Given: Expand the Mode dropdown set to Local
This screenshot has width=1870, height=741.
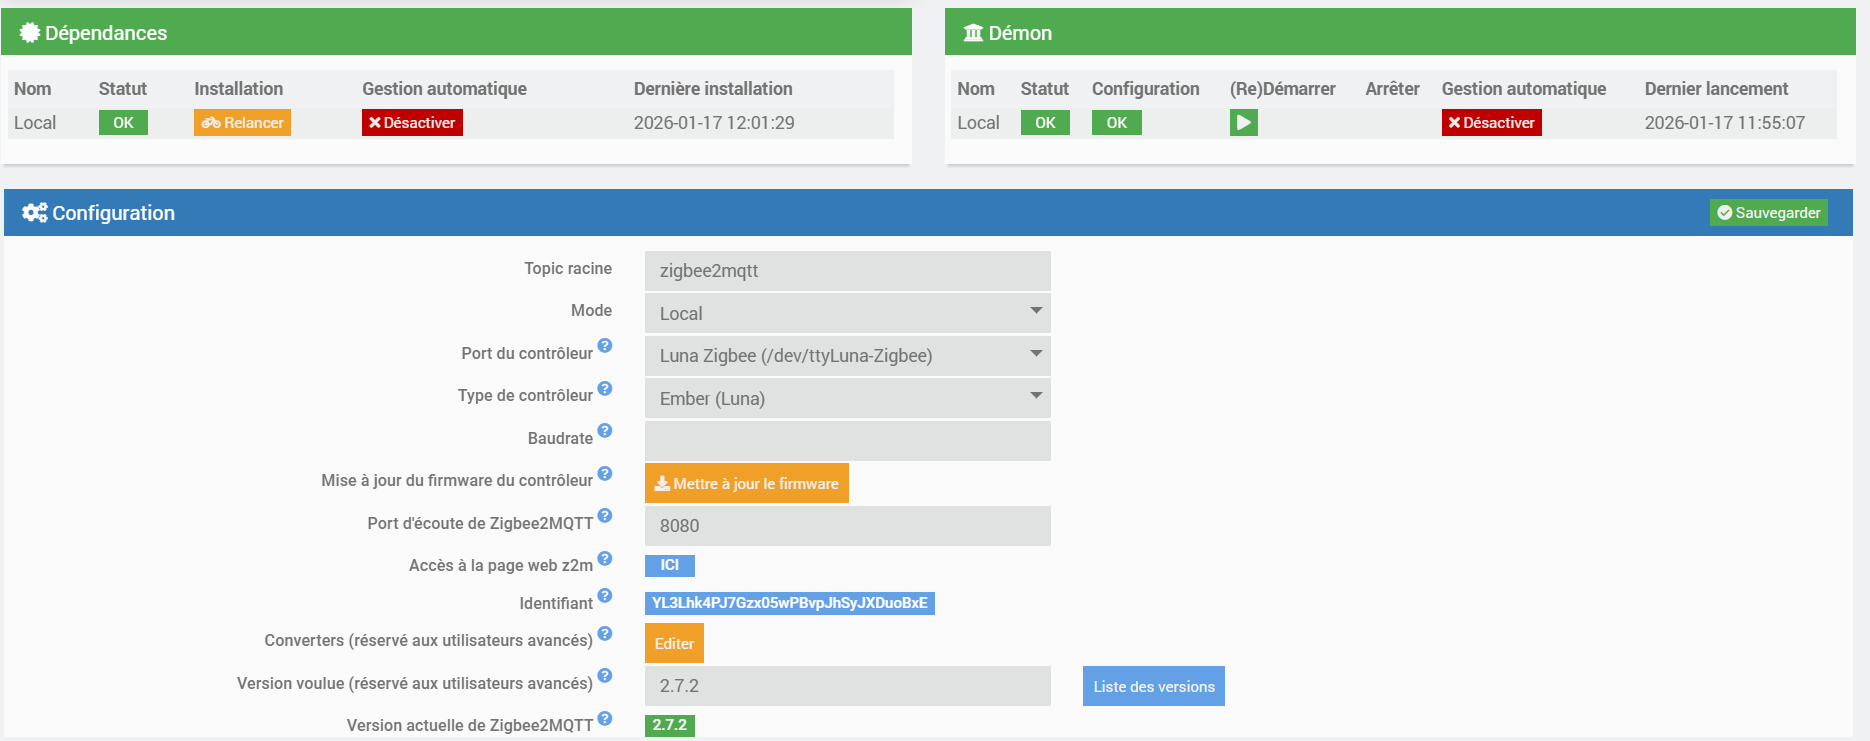Looking at the screenshot, I should pos(847,313).
